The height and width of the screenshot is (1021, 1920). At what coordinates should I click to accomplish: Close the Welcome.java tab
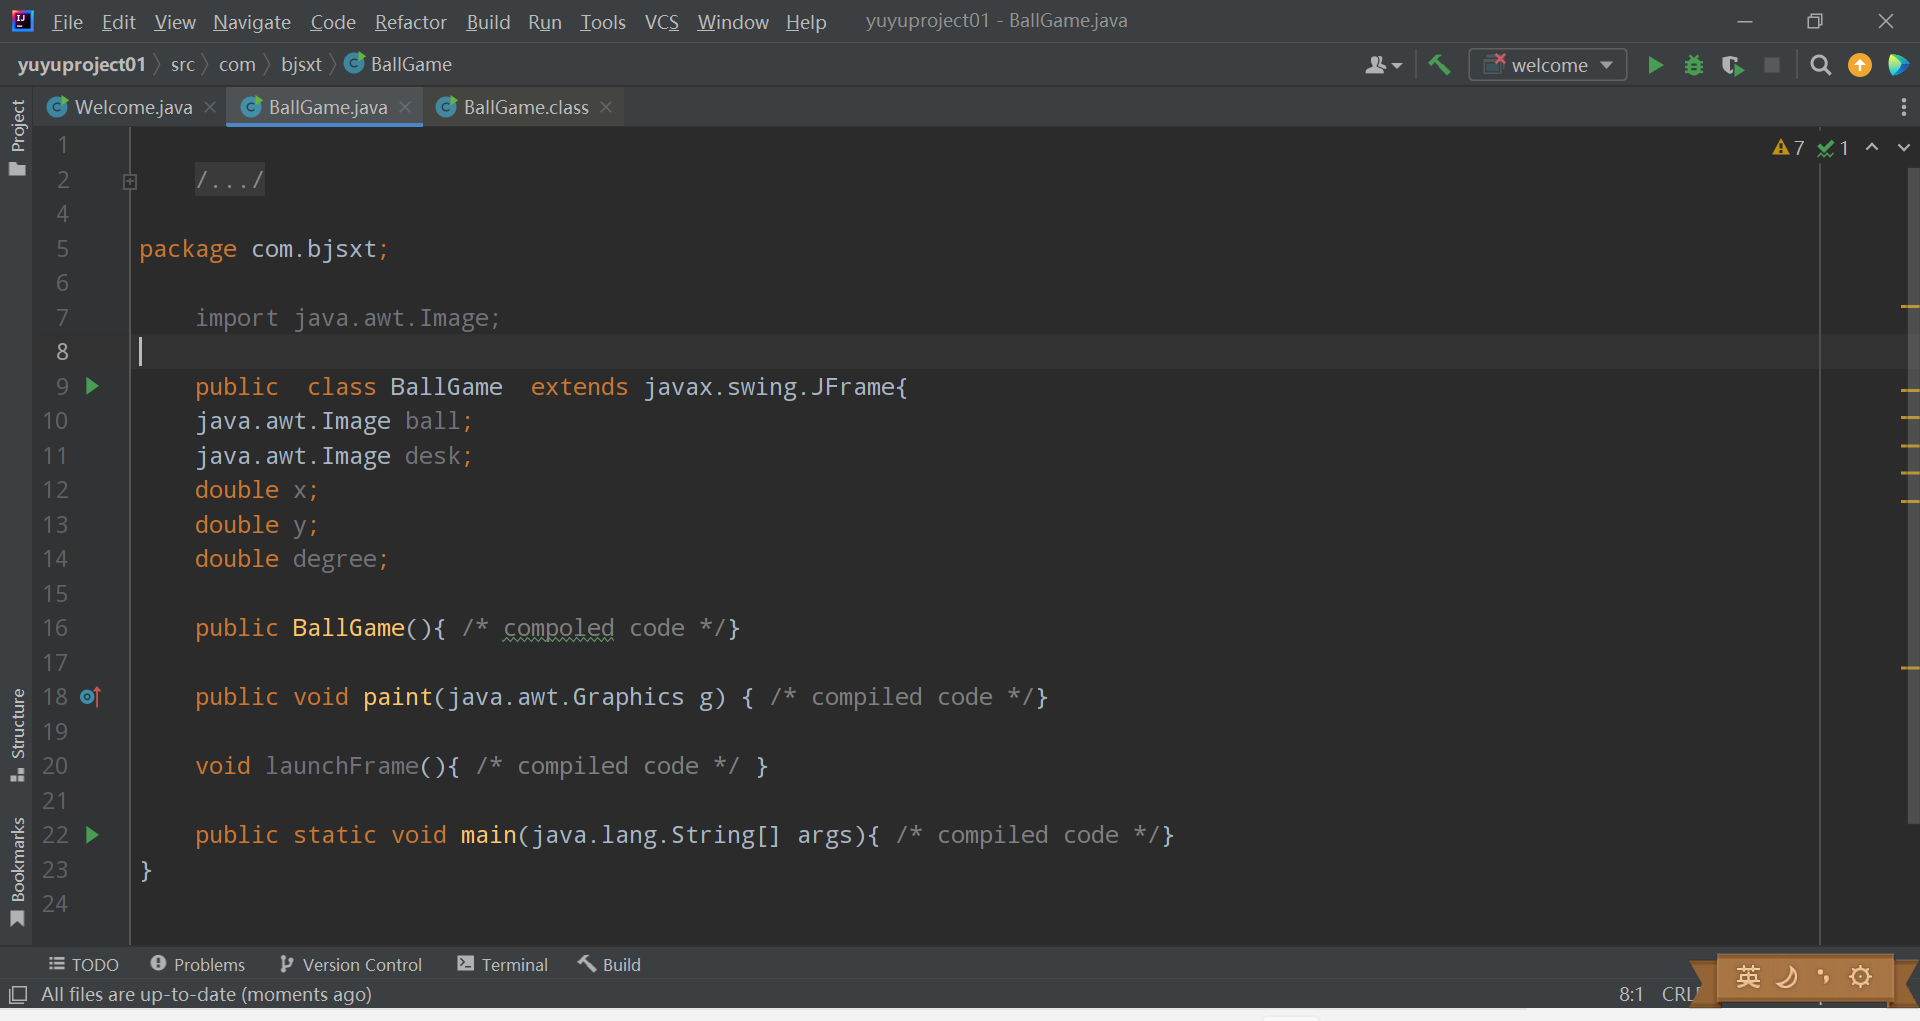(210, 107)
